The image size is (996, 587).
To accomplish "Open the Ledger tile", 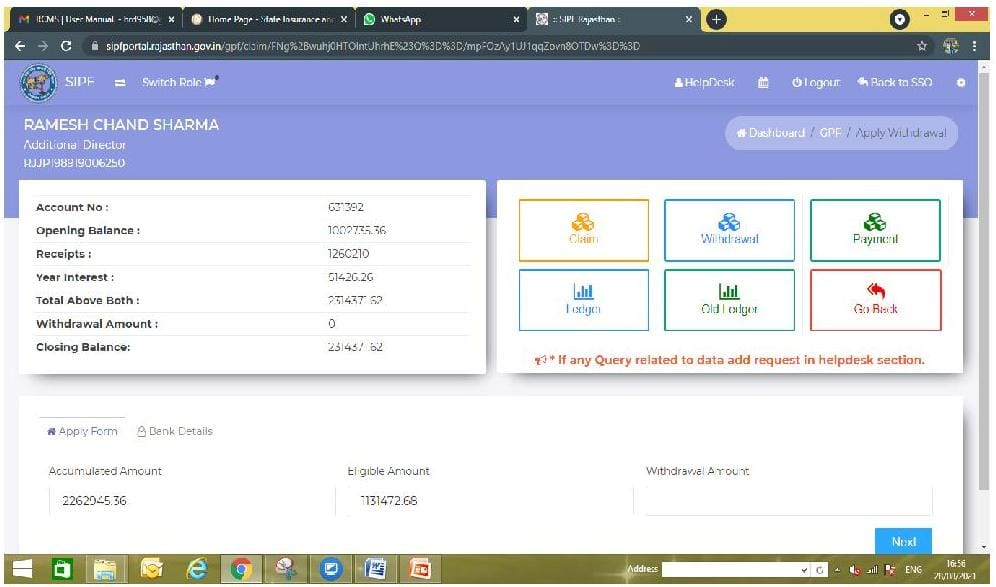I will 583,300.
